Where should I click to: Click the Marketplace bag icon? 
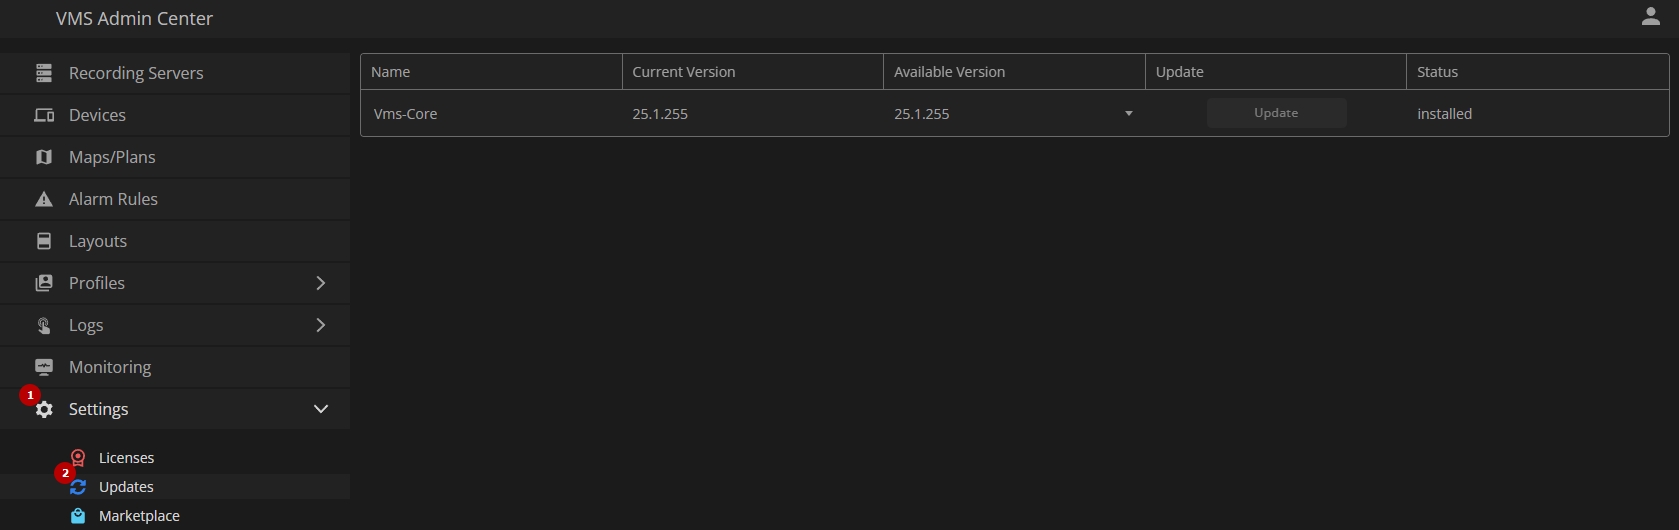pyautogui.click(x=78, y=516)
